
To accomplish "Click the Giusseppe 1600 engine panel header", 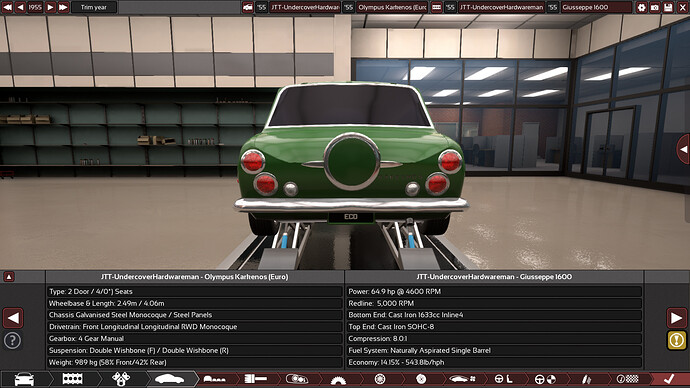I will point(494,277).
